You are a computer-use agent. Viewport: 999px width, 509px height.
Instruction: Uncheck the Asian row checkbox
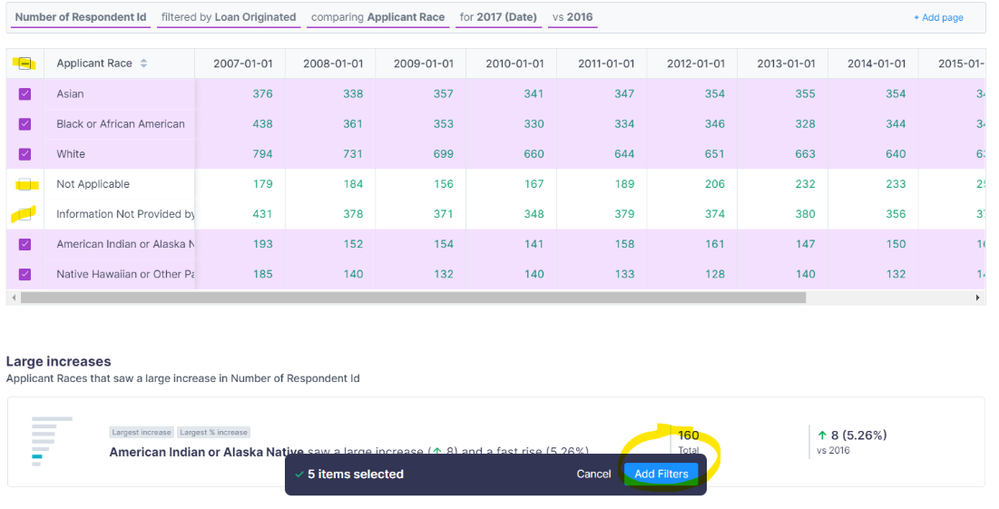tap(25, 94)
